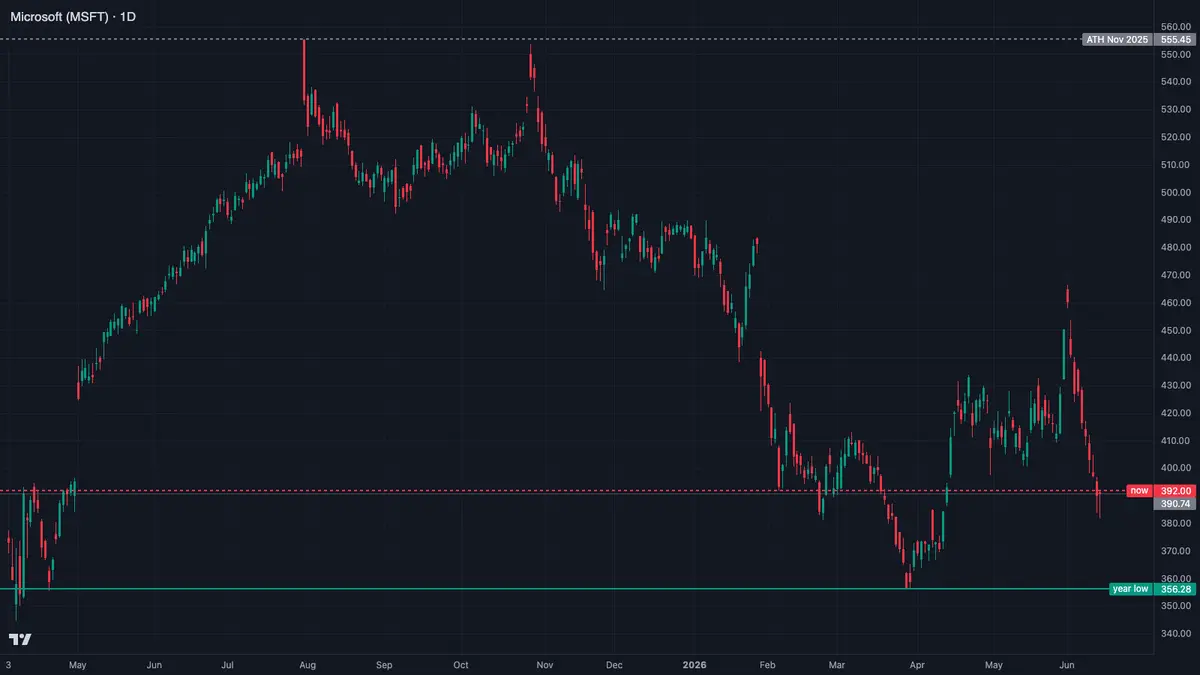Click the Aug time axis label
Viewport: 1200px width, 675px height.
308,664
